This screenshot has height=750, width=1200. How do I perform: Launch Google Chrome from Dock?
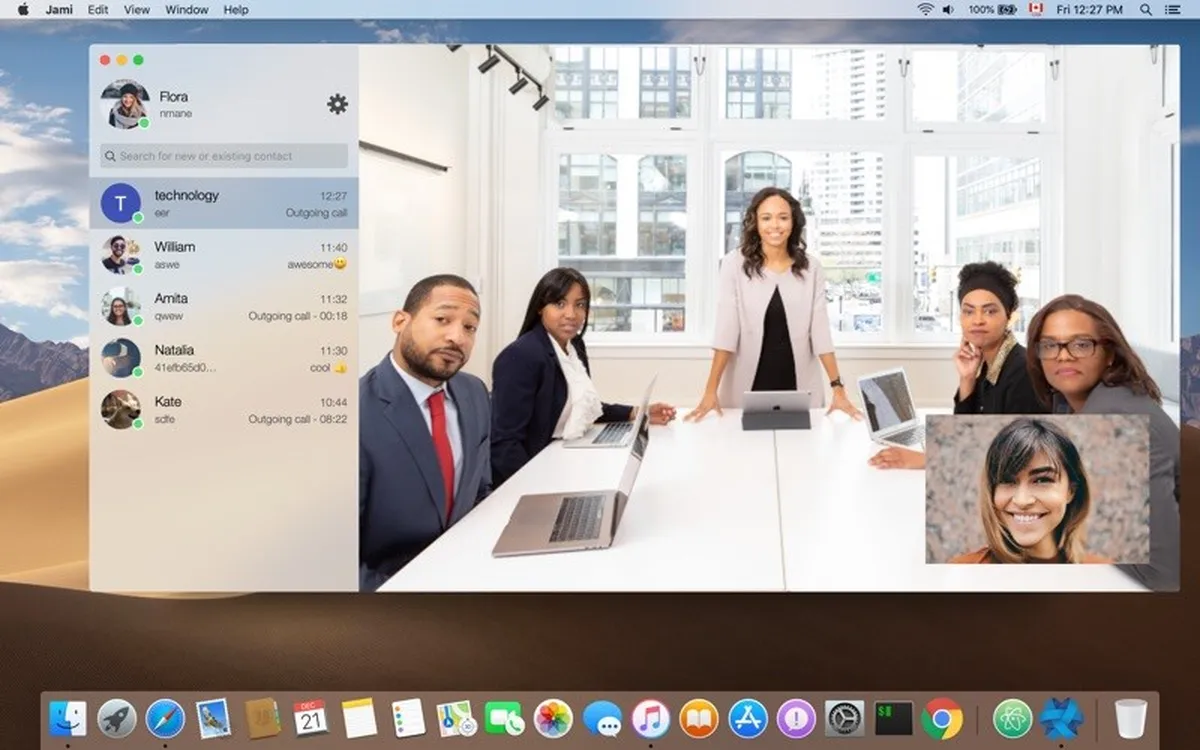tap(942, 718)
